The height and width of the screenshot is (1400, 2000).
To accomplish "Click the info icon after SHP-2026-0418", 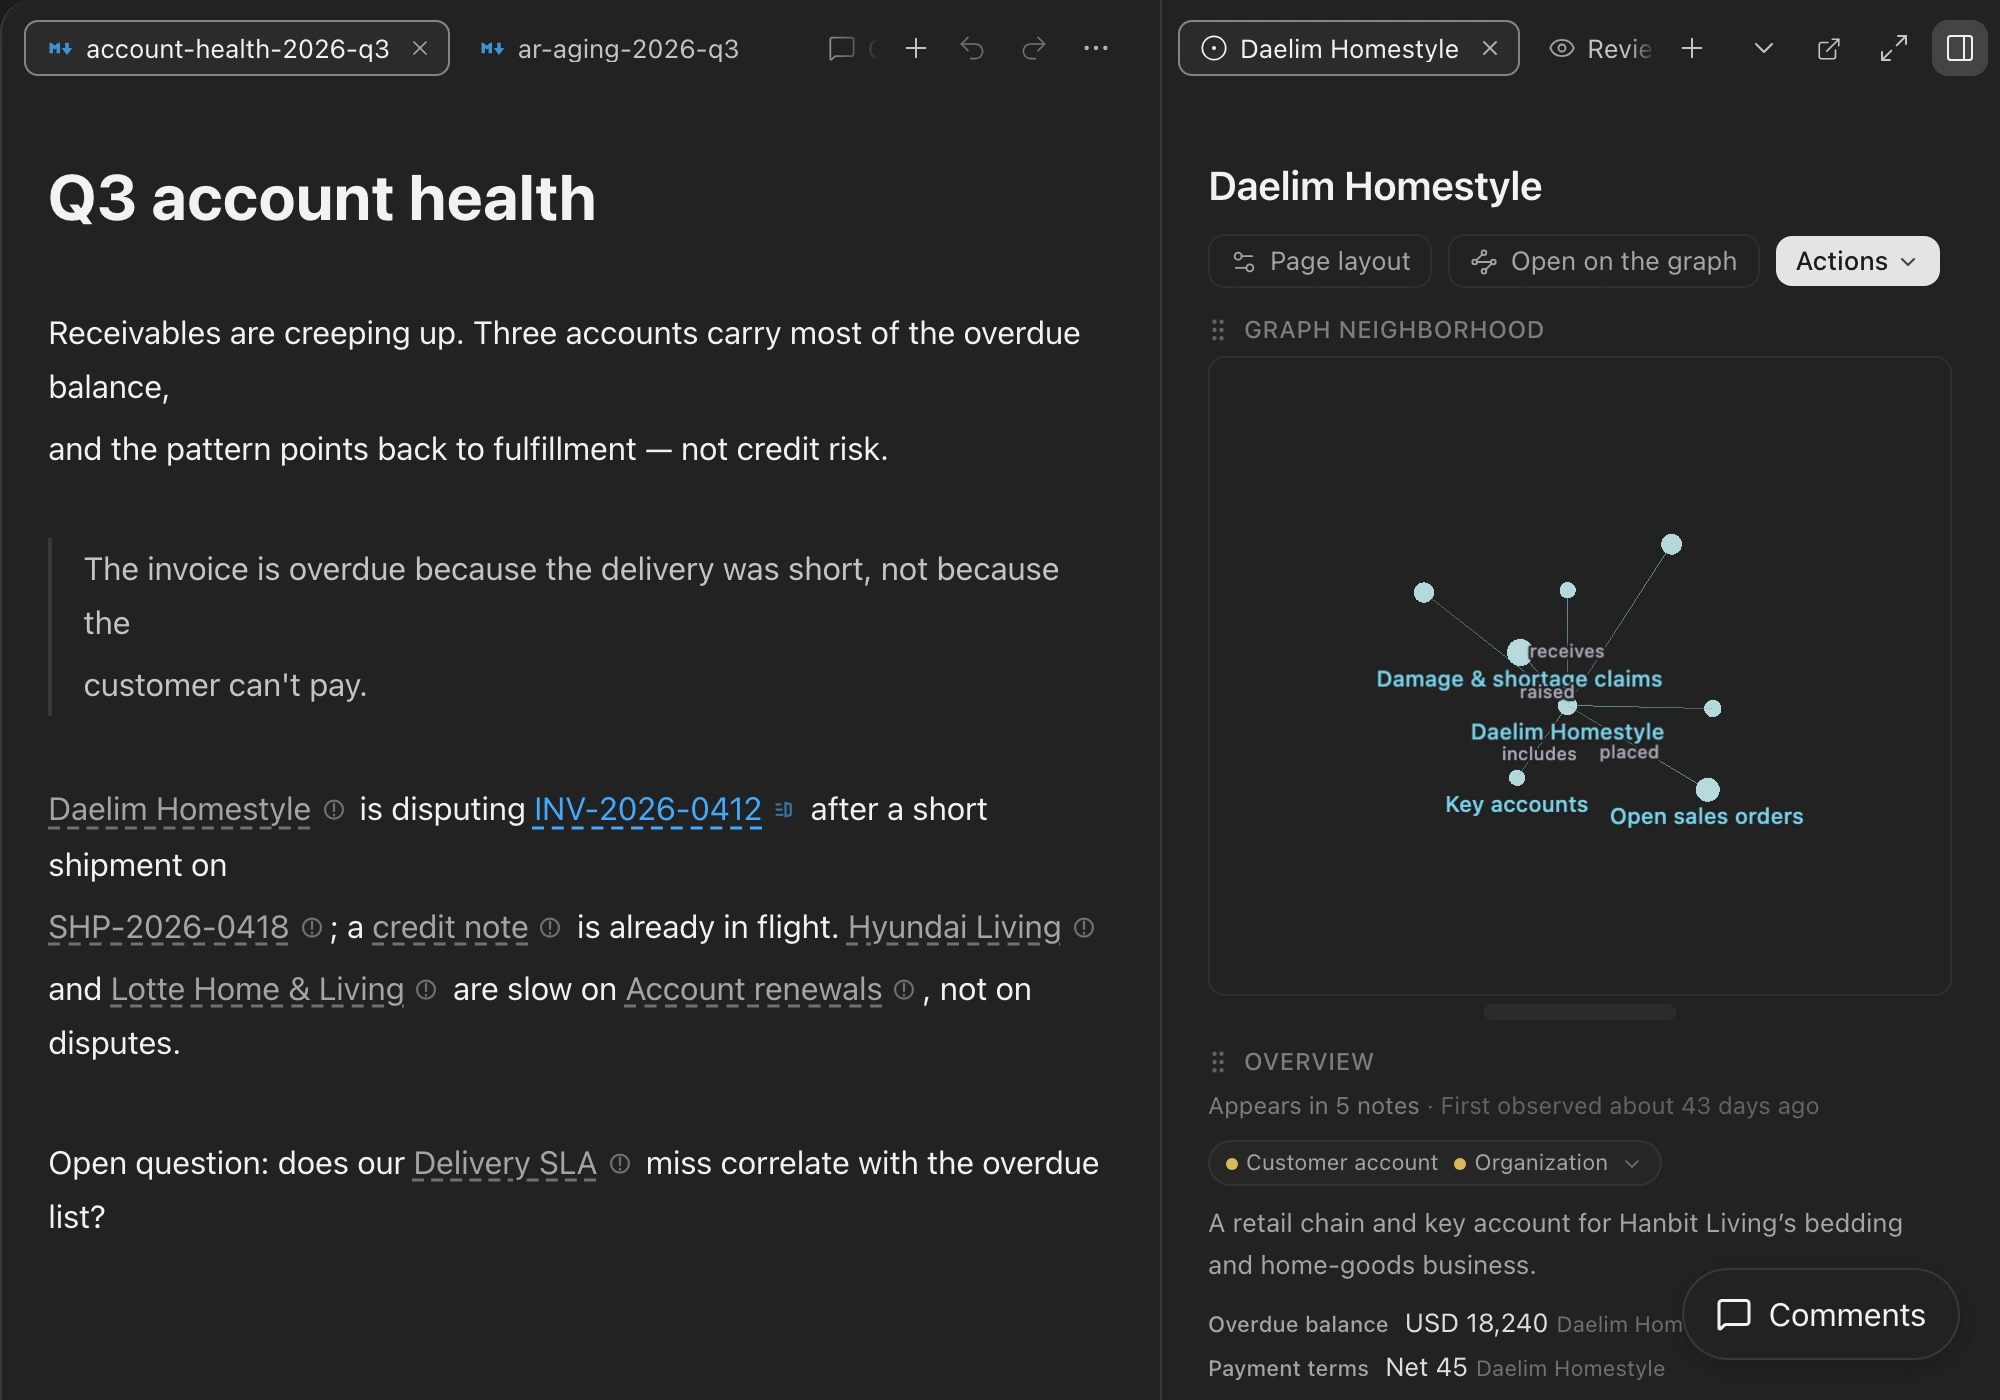I will (312, 927).
